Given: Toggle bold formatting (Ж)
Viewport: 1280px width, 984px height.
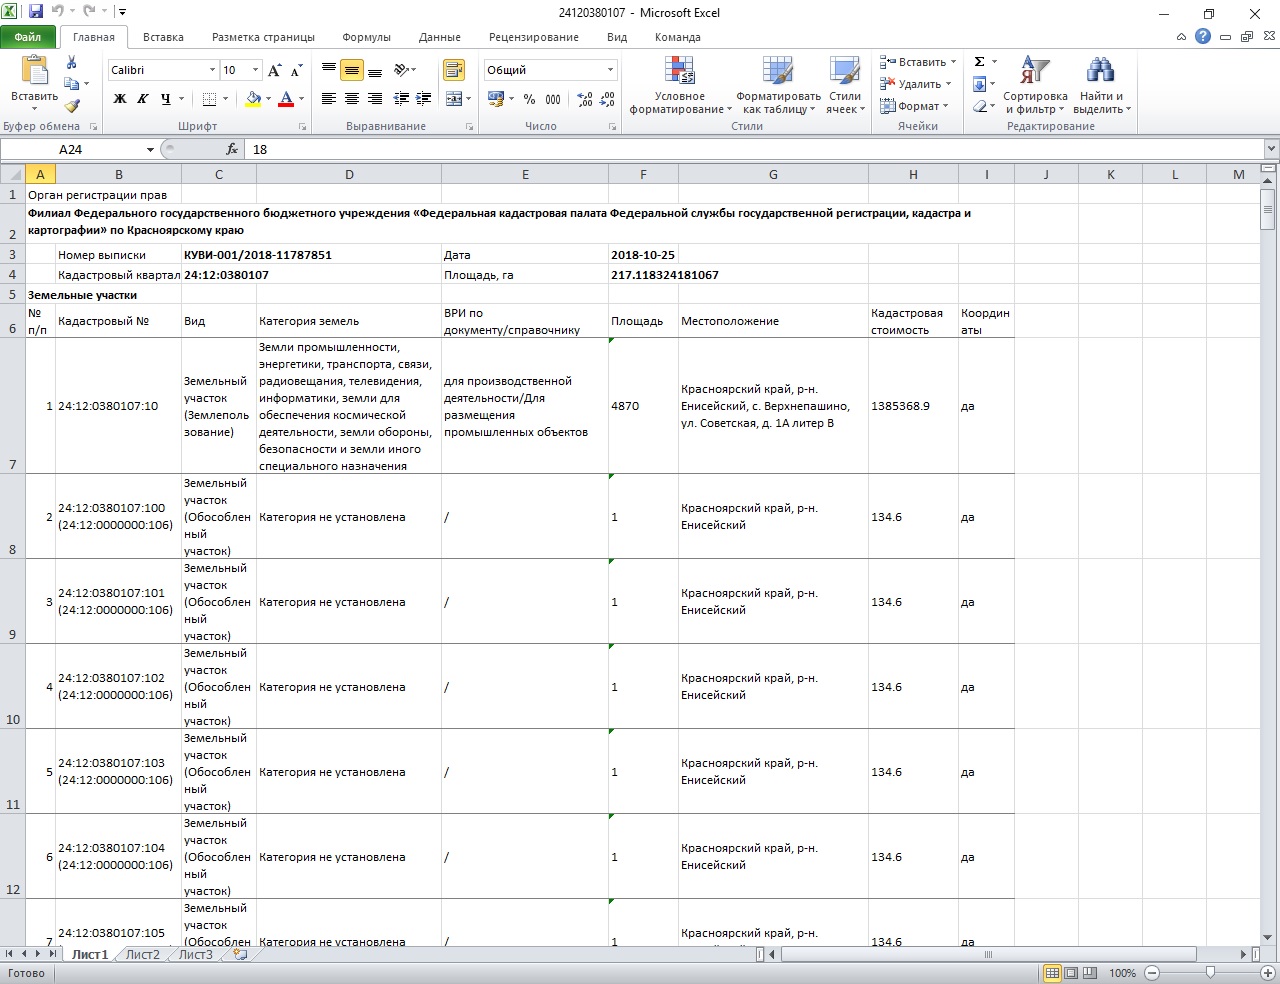Looking at the screenshot, I should [120, 99].
